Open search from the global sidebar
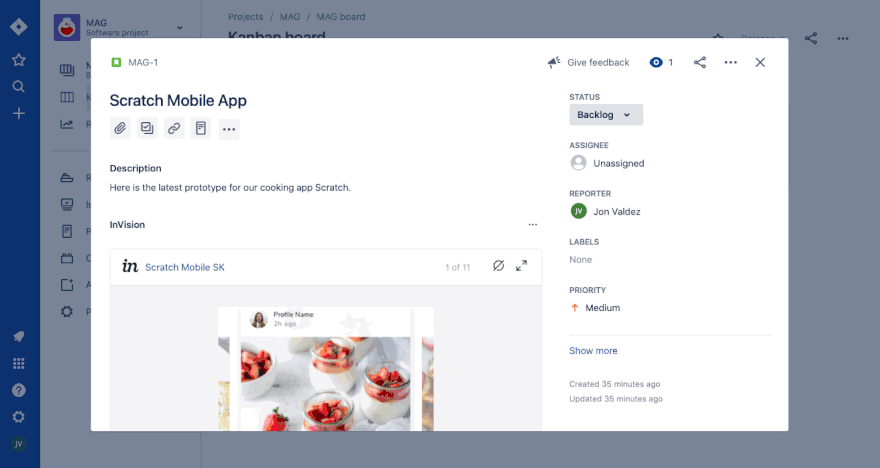This screenshot has width=880, height=468. (19, 86)
